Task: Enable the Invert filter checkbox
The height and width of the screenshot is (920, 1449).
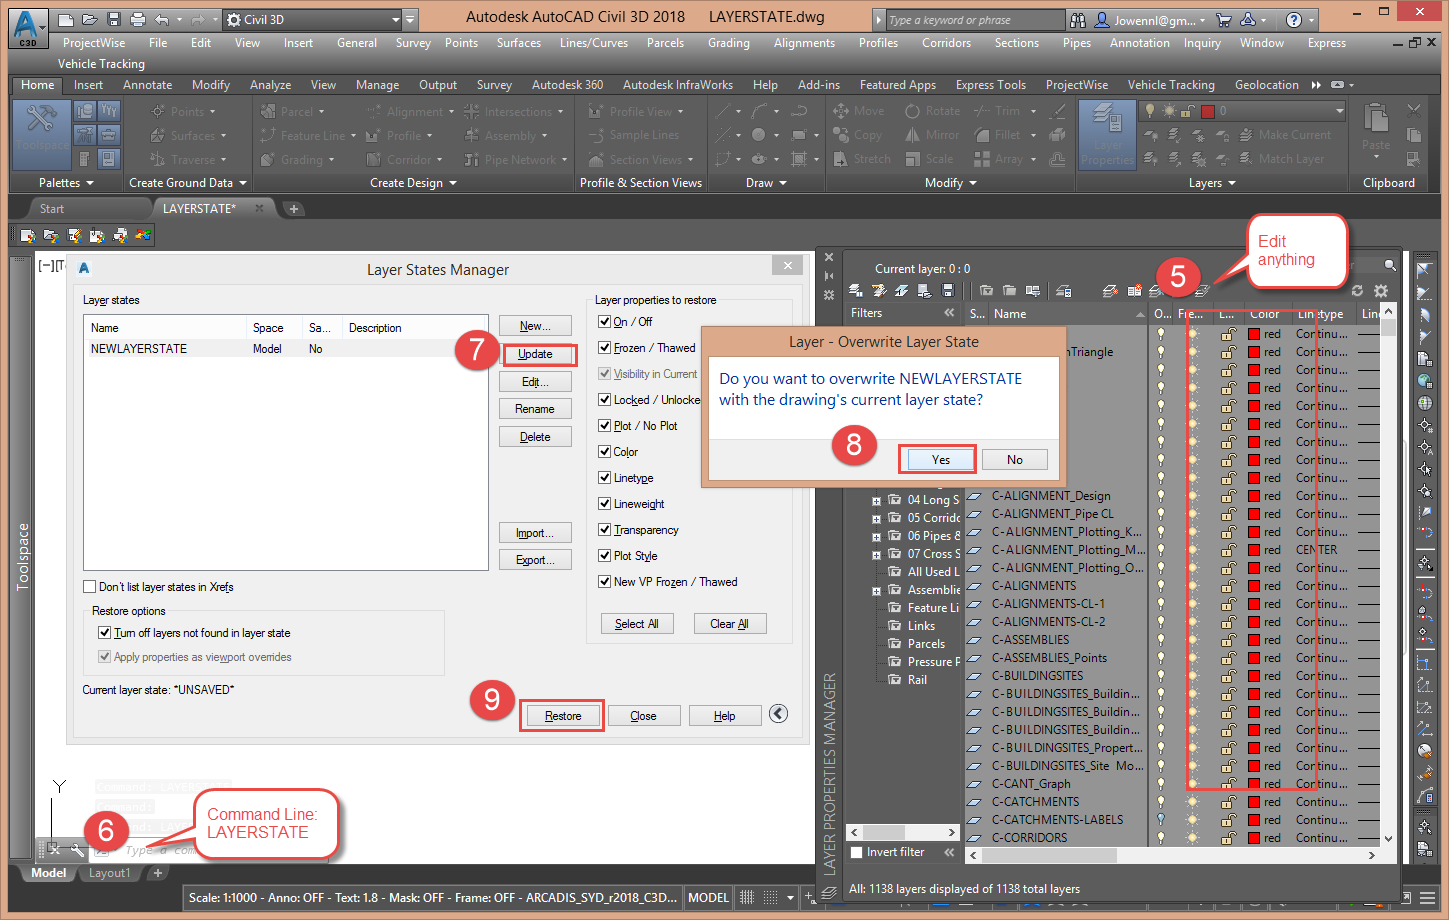Action: (856, 852)
